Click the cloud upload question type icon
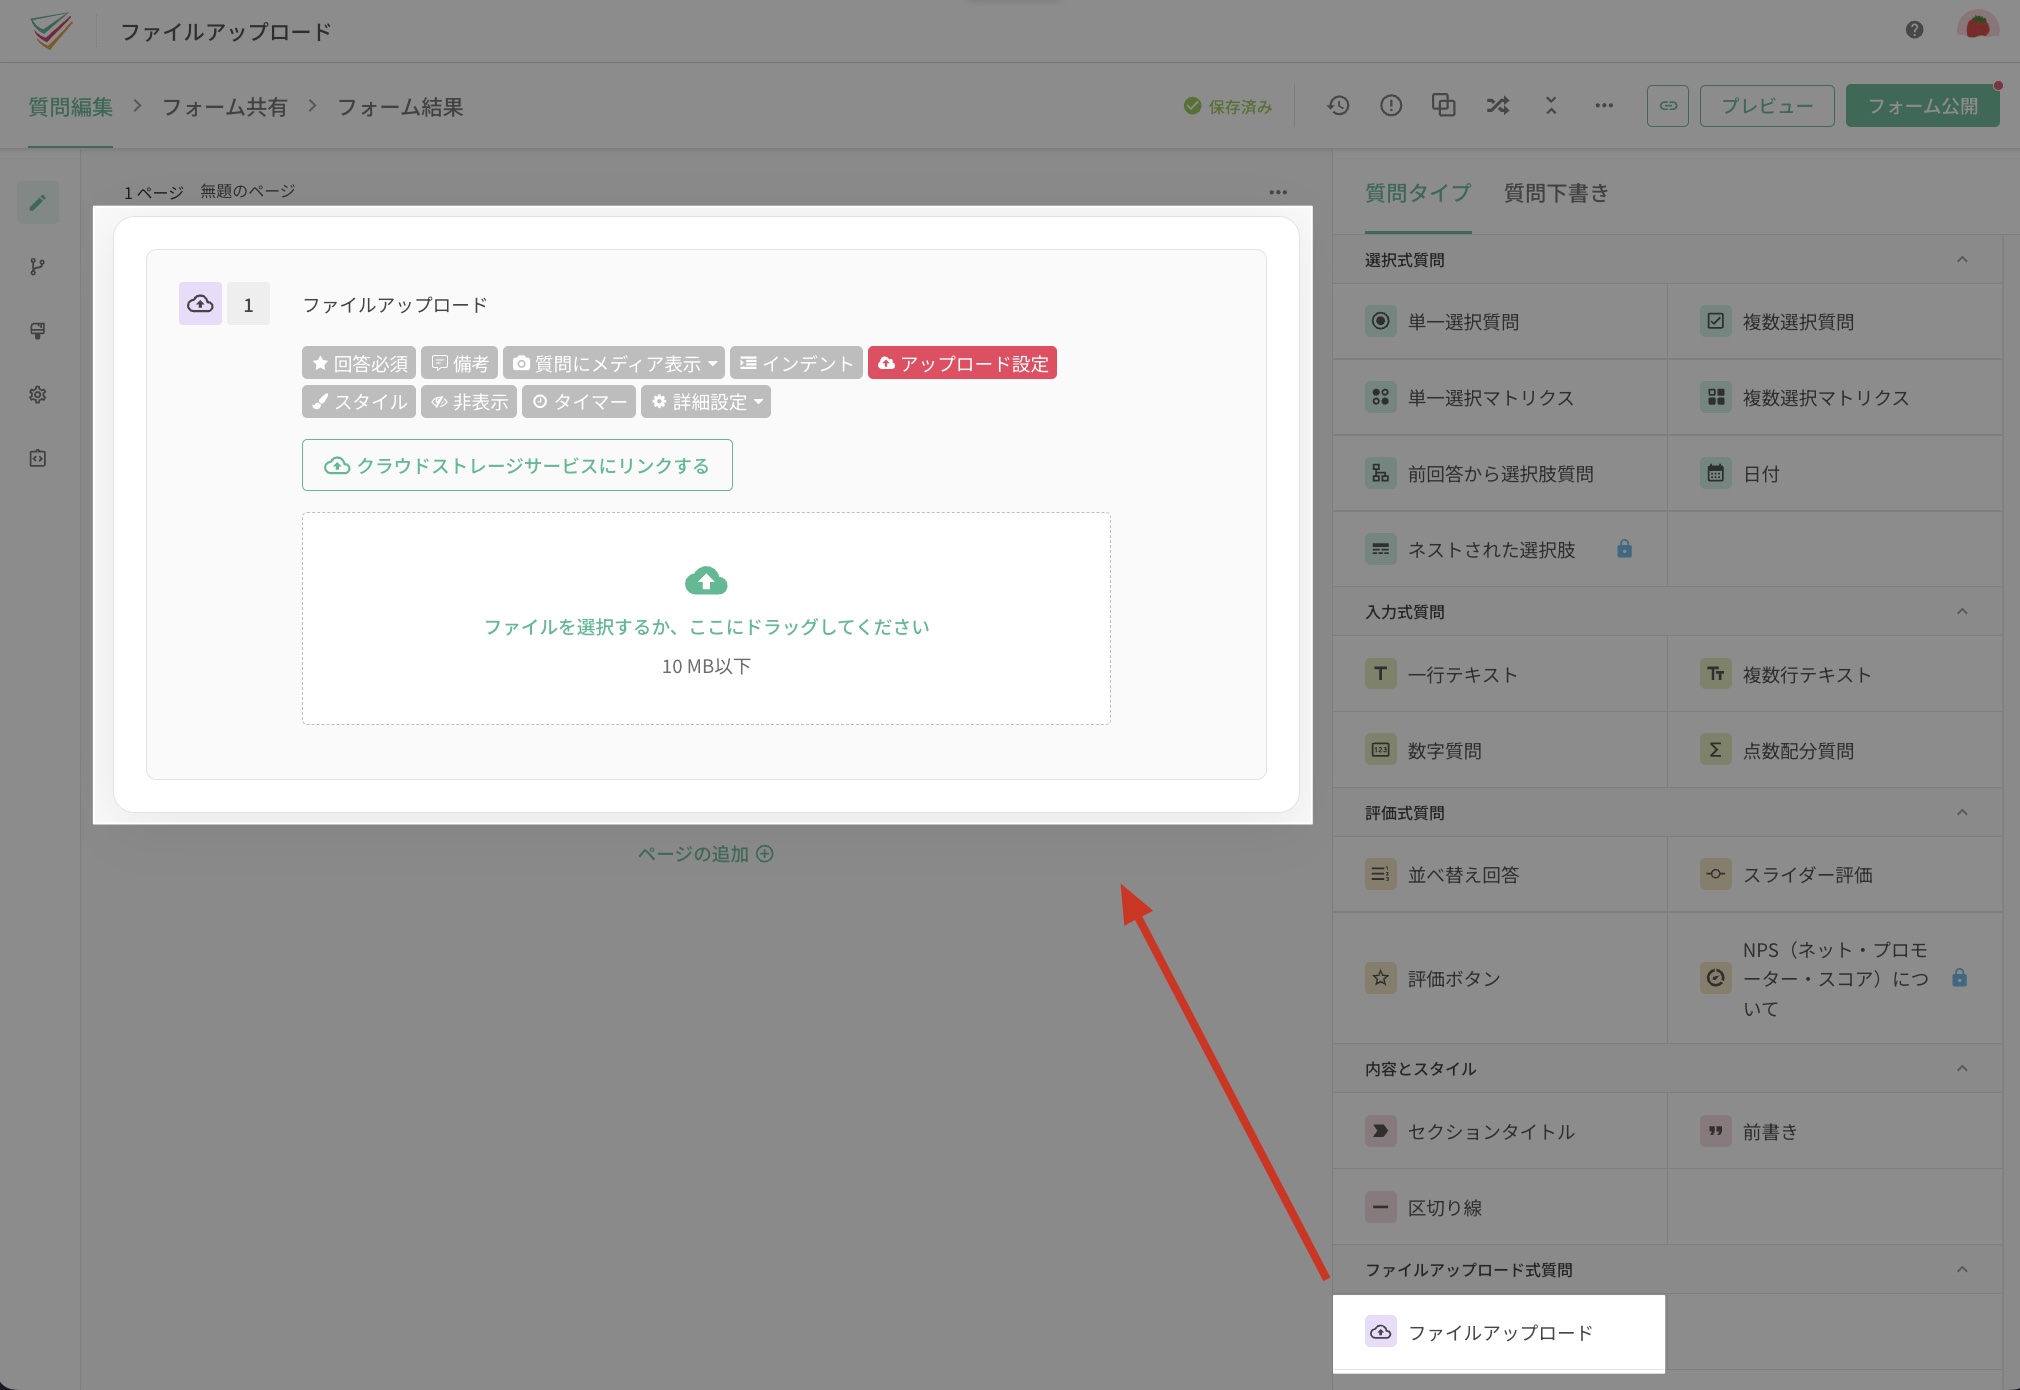This screenshot has height=1390, width=2020. click(200, 304)
